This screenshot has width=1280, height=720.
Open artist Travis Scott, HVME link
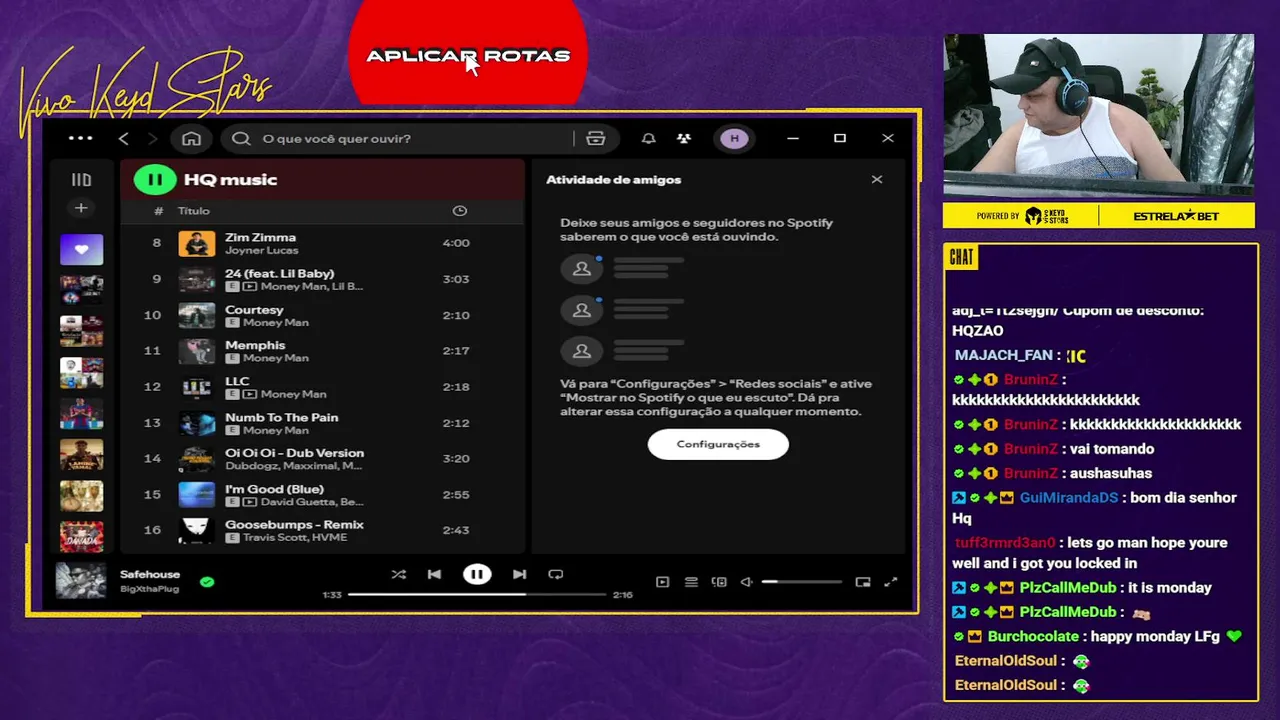(x=295, y=538)
